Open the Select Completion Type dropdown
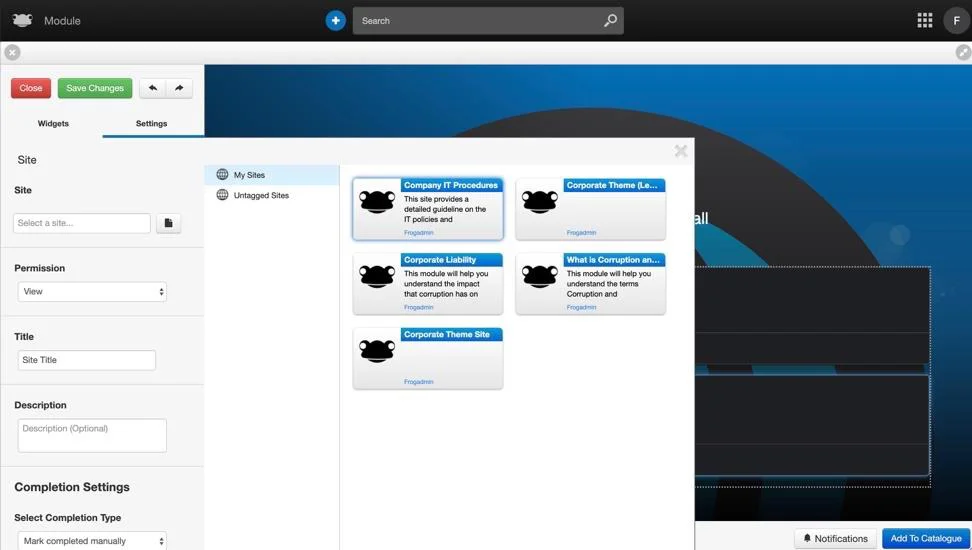Screen dimensions: 972x550 (92, 541)
